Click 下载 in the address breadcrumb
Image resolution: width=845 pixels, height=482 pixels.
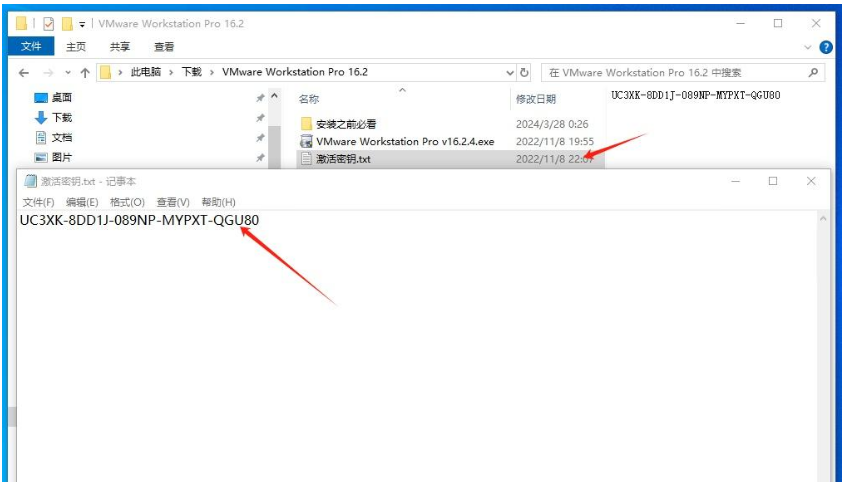point(191,72)
